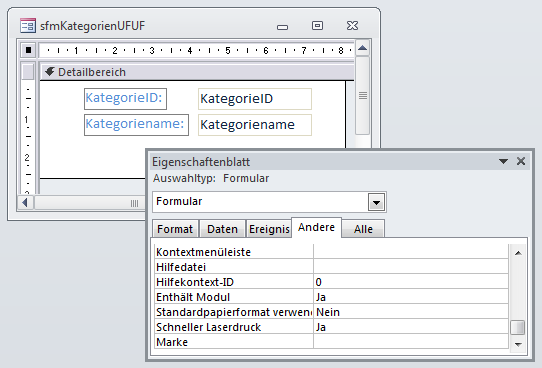Viewport: 542px width, 368px height.
Task: Click inside the Formular combo box field
Action: click(x=261, y=202)
